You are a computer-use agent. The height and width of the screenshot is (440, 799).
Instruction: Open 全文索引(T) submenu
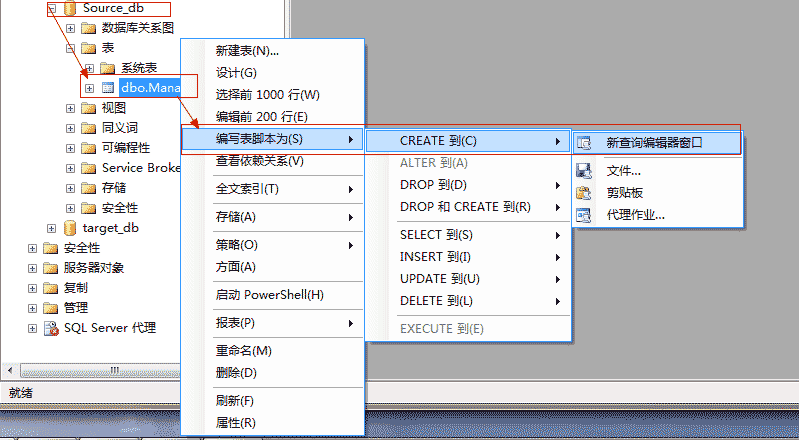tap(273, 189)
